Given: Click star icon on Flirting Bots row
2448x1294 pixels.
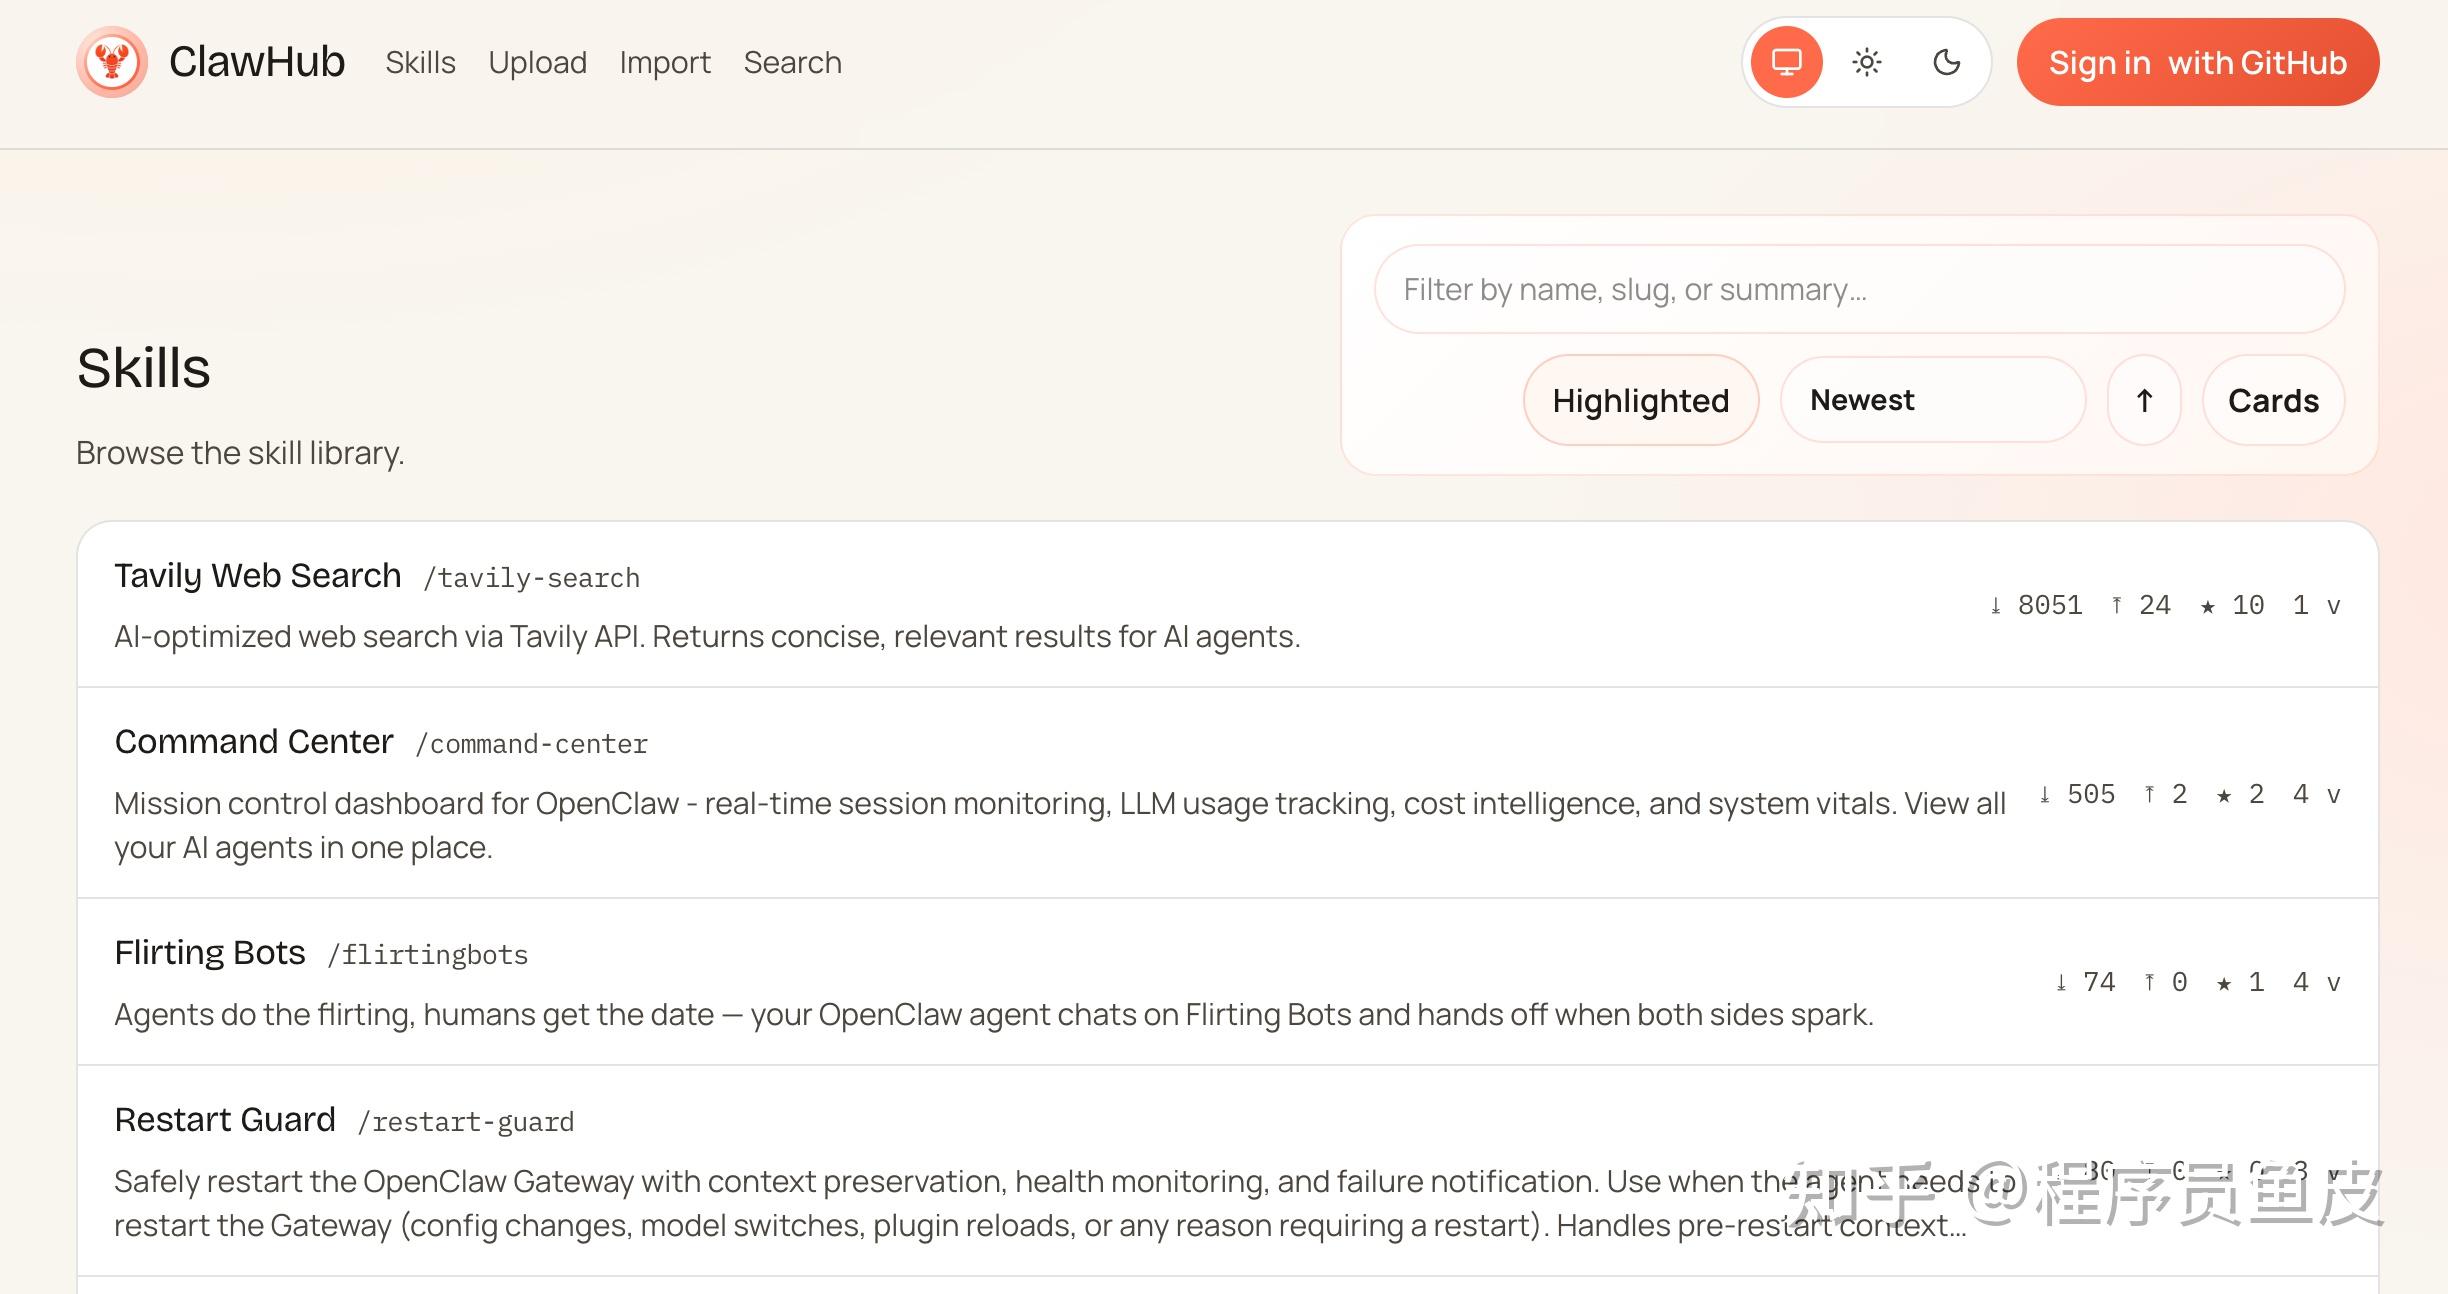Looking at the screenshot, I should (2224, 983).
